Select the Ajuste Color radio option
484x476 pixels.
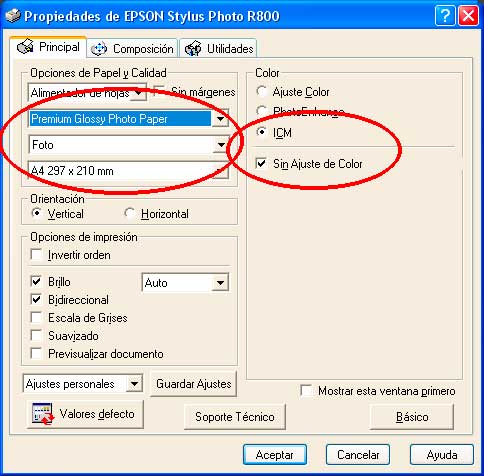coord(262,91)
